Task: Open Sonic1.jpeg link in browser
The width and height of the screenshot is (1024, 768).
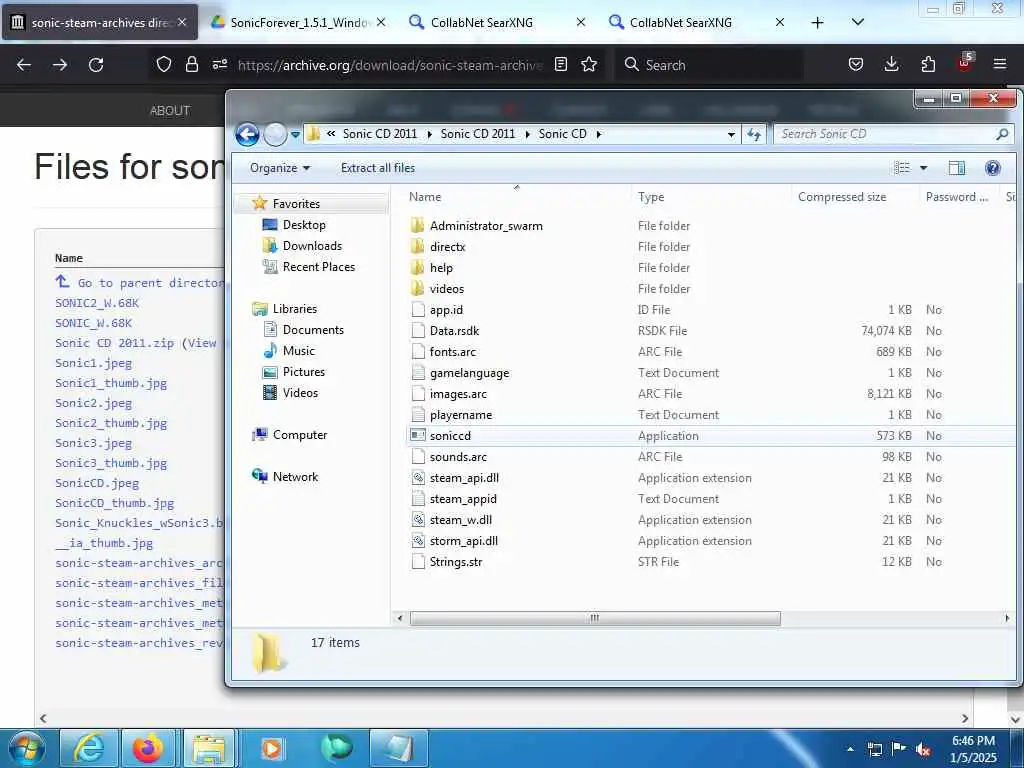Action: [93, 363]
